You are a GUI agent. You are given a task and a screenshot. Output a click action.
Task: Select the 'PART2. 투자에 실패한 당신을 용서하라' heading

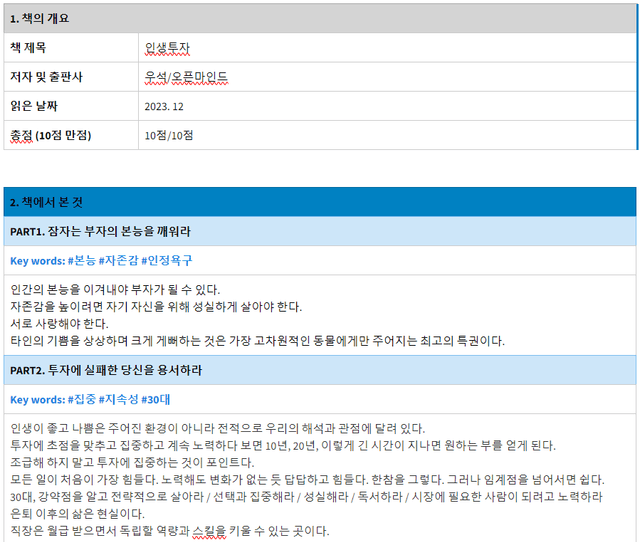320,370
